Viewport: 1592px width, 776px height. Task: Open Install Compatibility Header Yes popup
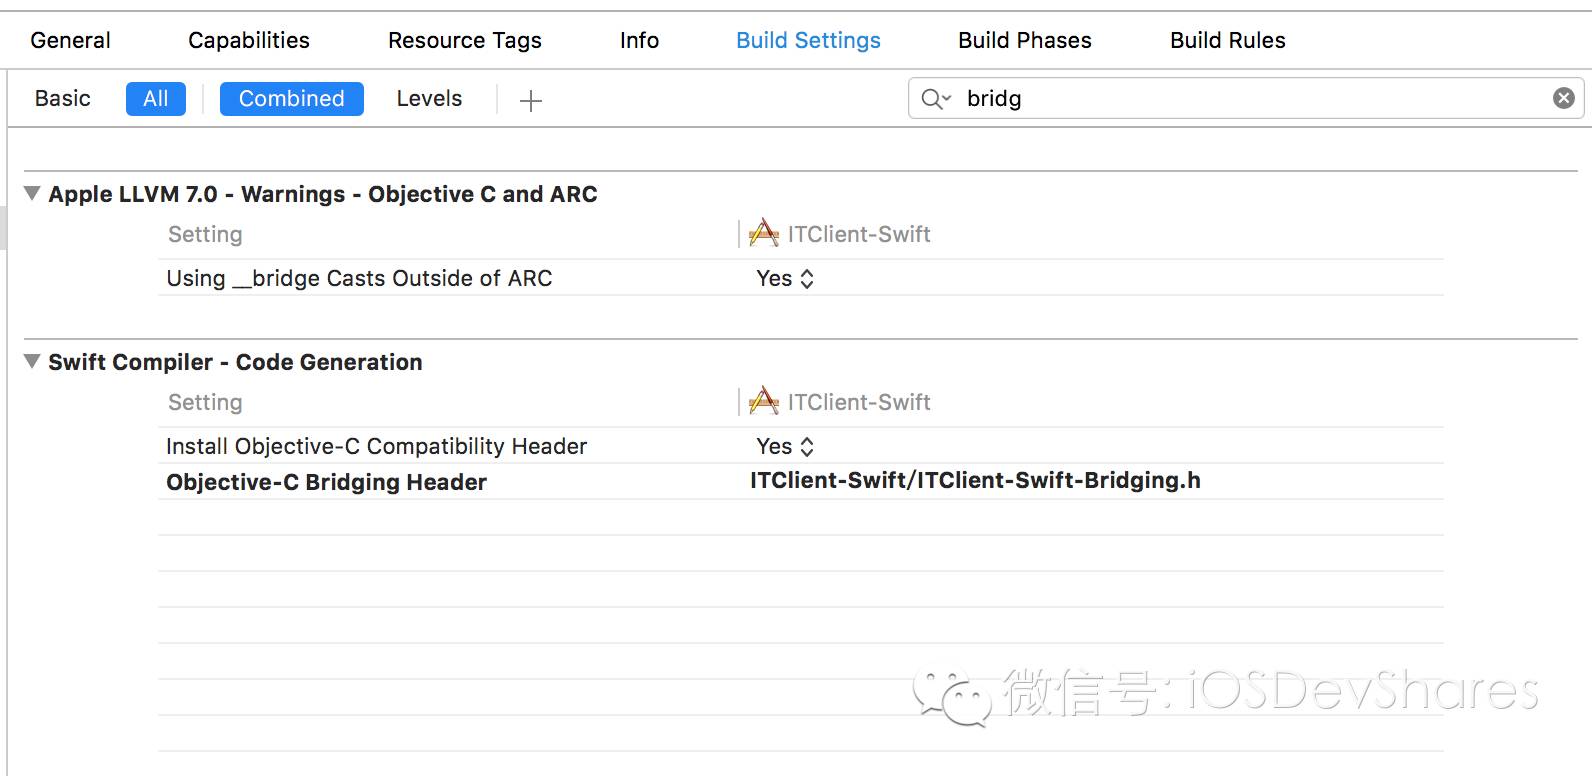tap(785, 447)
